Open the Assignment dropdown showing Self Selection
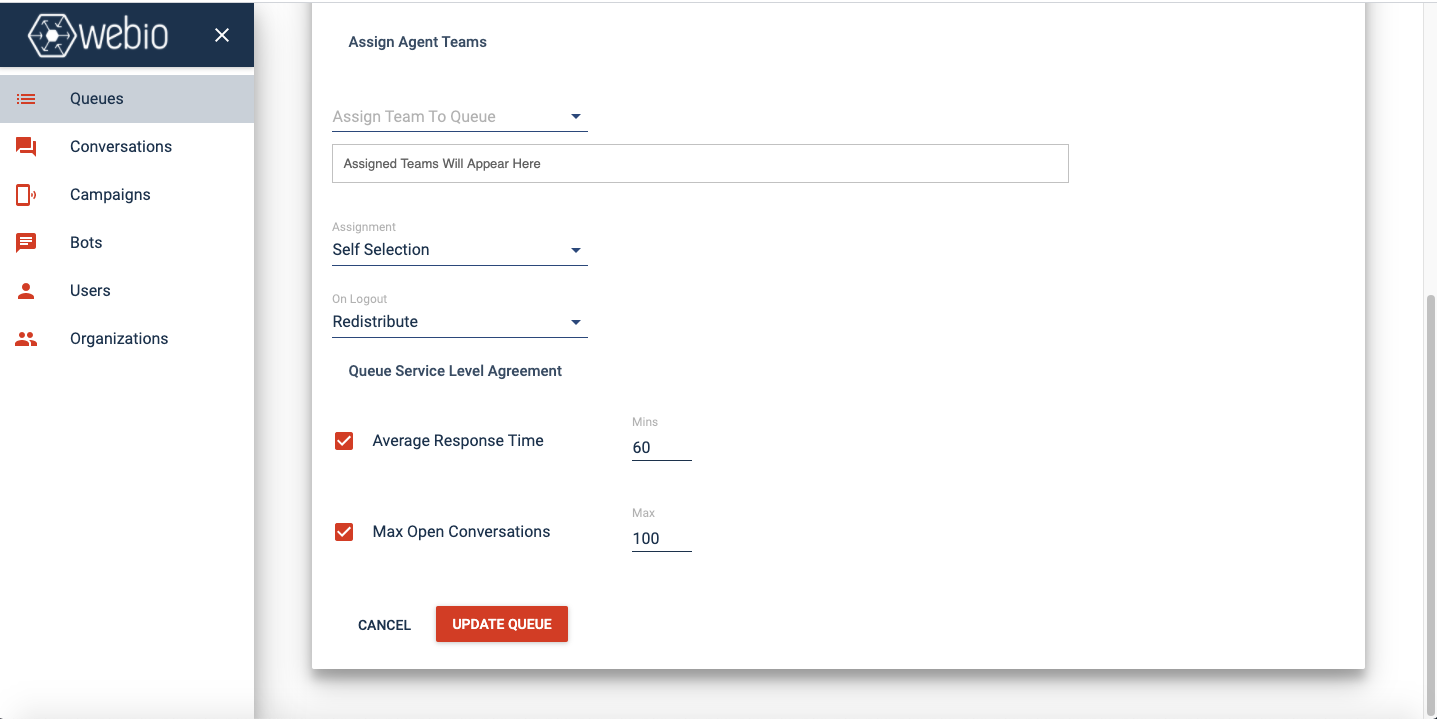The width and height of the screenshot is (1437, 719). coord(460,250)
